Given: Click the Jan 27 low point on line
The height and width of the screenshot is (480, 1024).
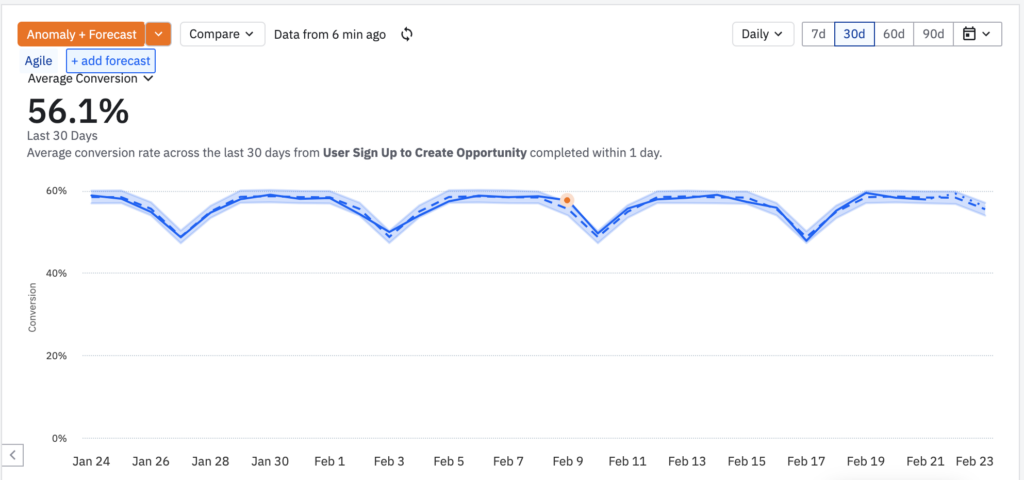Looking at the screenshot, I should click(x=181, y=237).
